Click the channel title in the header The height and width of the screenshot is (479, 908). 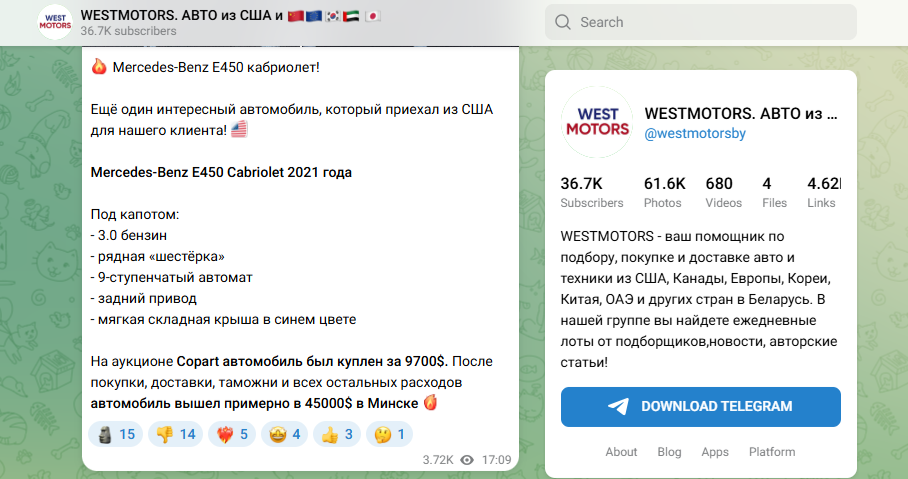tap(230, 16)
